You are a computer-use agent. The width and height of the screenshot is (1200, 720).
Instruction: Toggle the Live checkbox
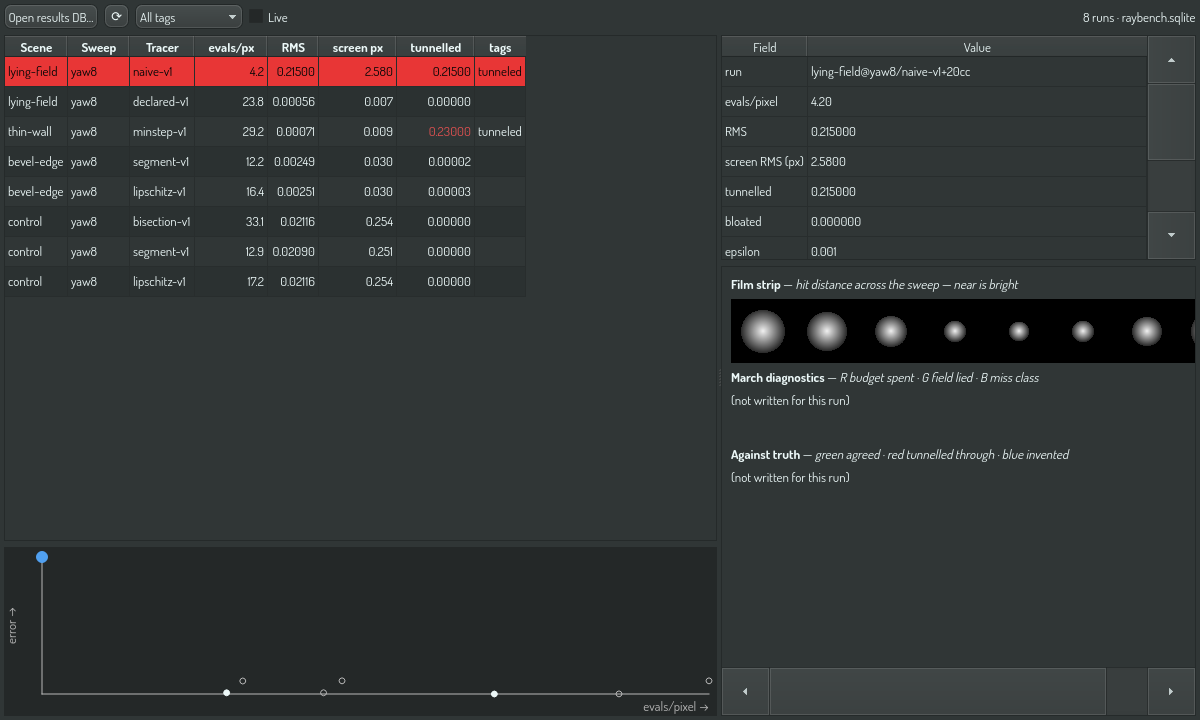[256, 17]
